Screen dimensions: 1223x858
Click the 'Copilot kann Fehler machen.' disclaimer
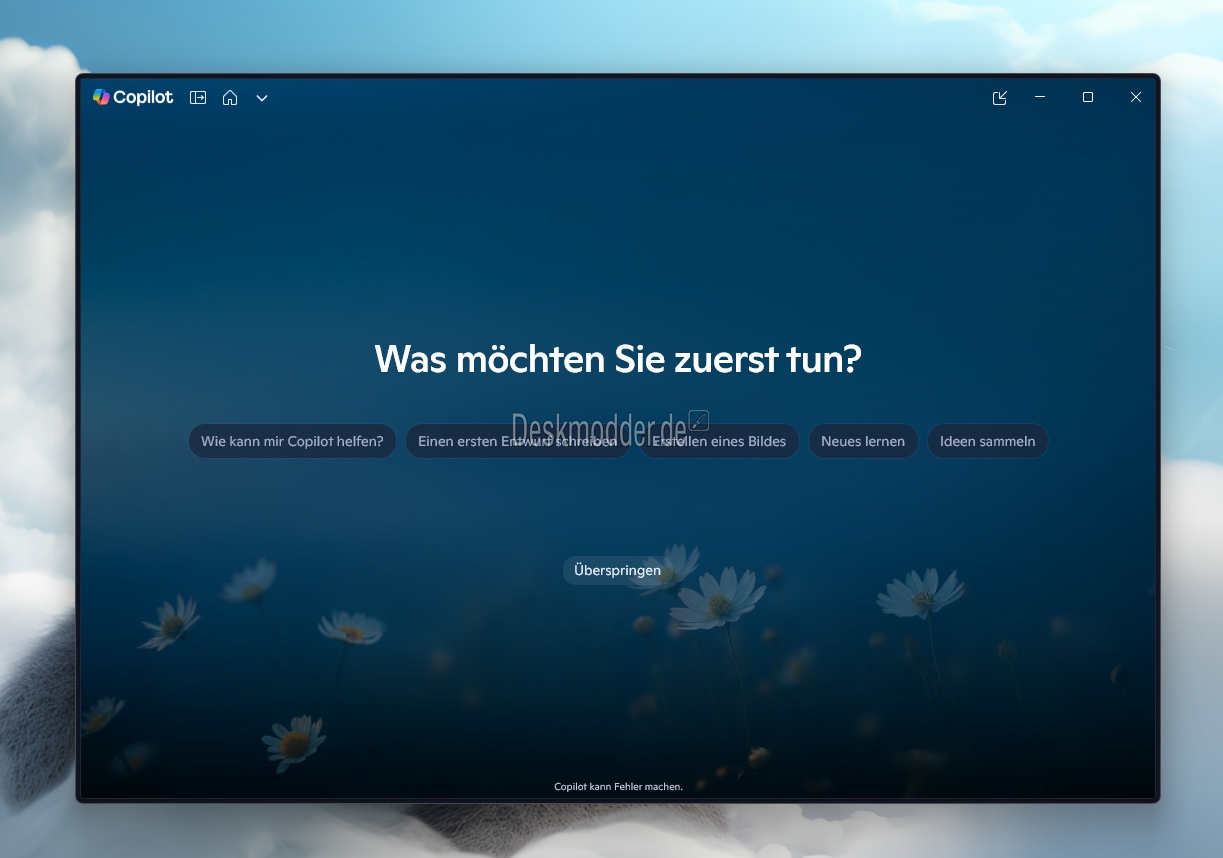pos(618,787)
